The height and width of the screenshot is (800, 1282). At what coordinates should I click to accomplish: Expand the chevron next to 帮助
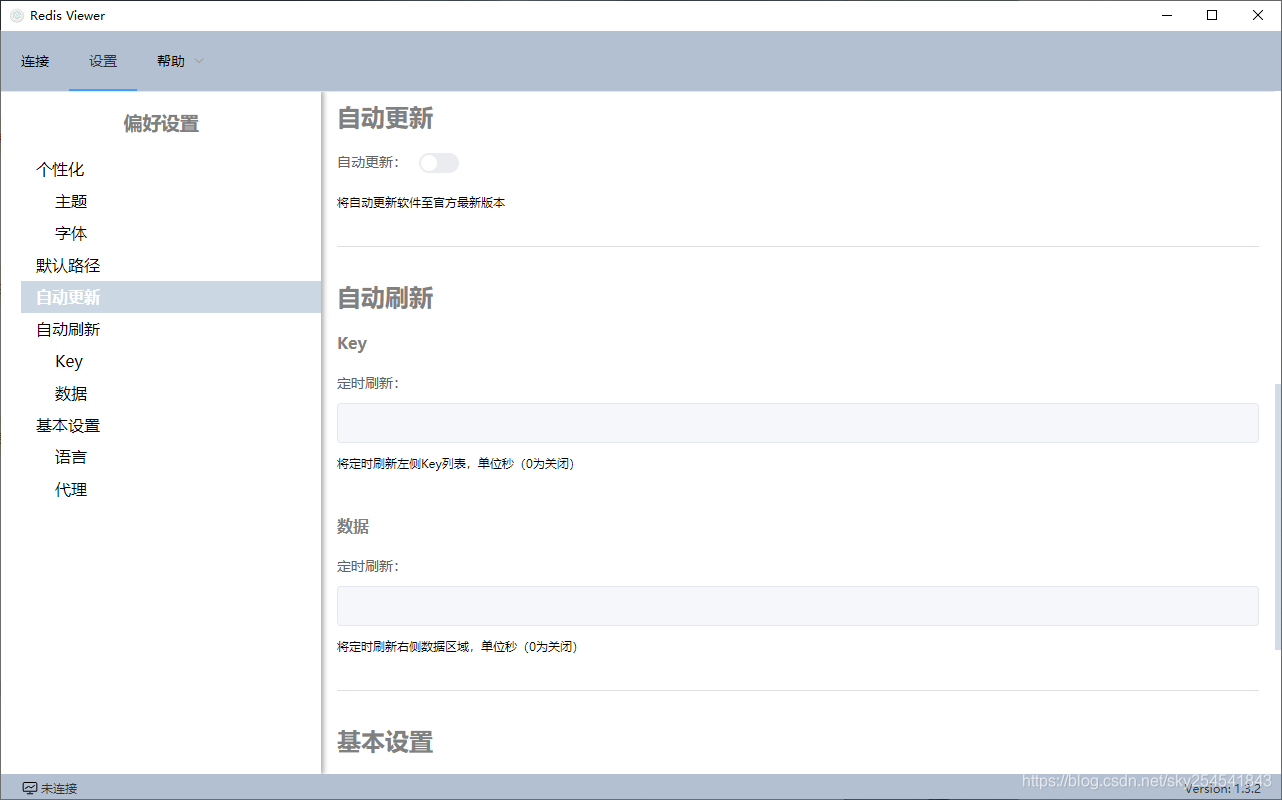click(198, 61)
